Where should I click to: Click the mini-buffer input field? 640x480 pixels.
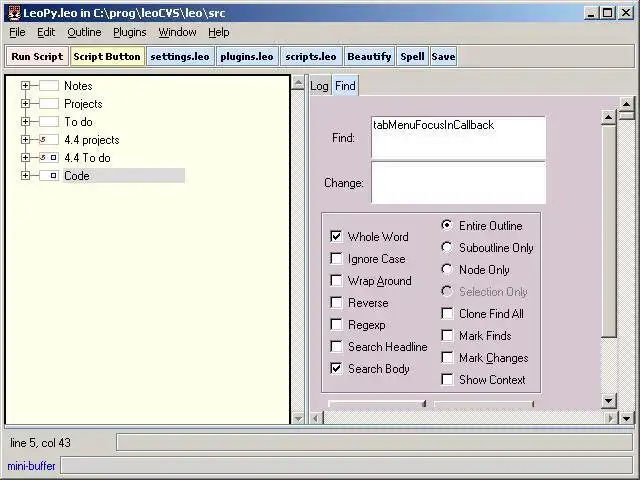(x=347, y=465)
